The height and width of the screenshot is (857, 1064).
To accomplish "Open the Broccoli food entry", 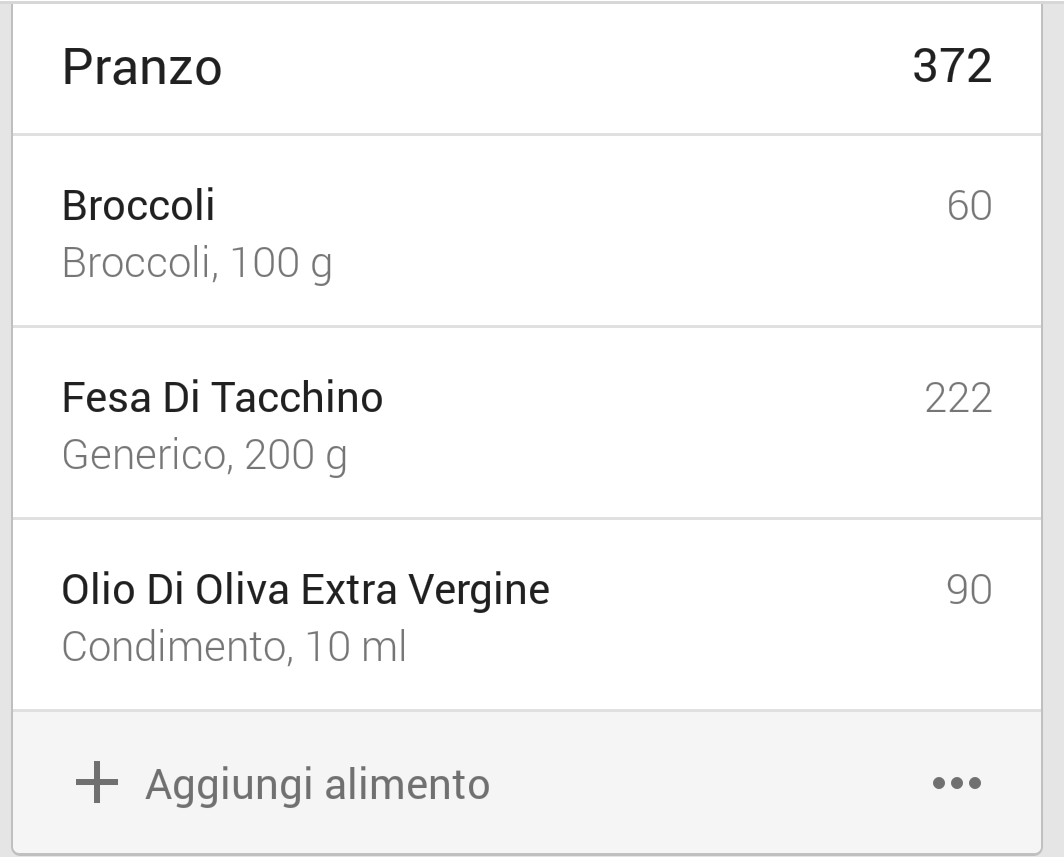I will coord(527,231).
